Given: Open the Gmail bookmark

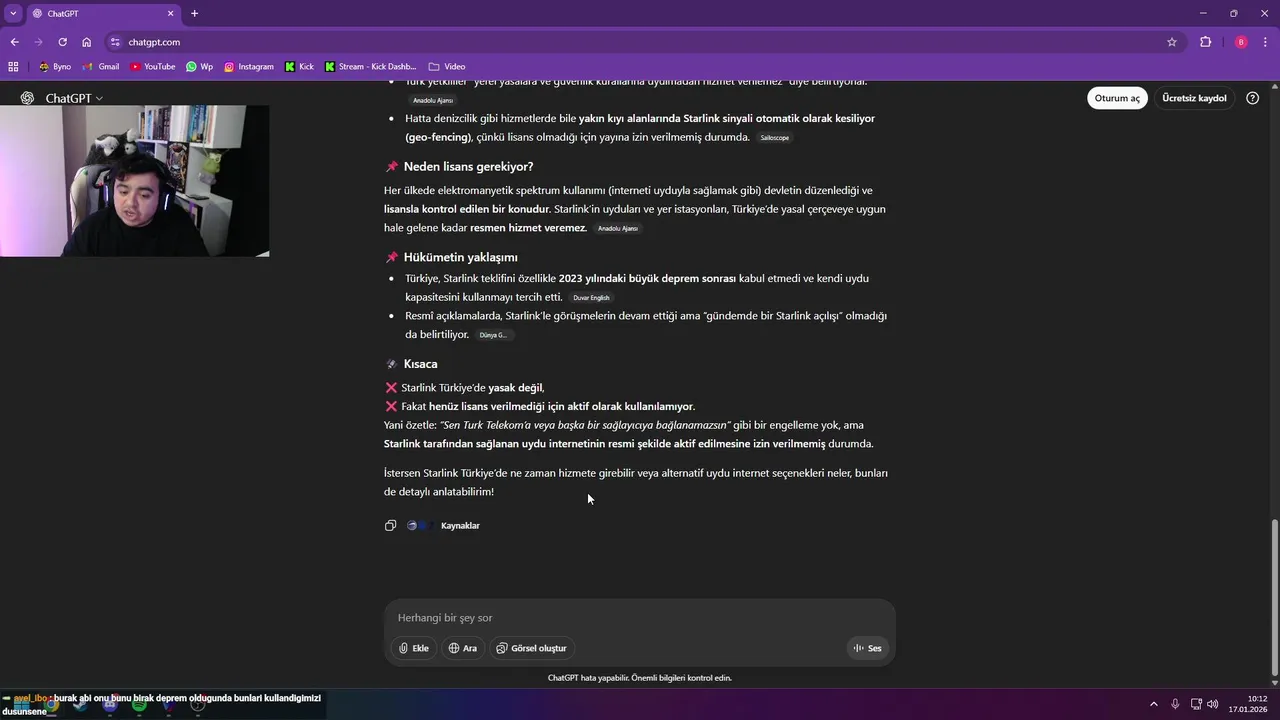Looking at the screenshot, I should coord(101,67).
